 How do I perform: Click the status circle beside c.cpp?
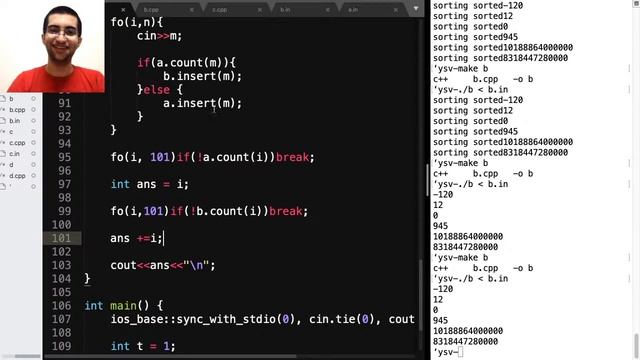[x=33, y=143]
